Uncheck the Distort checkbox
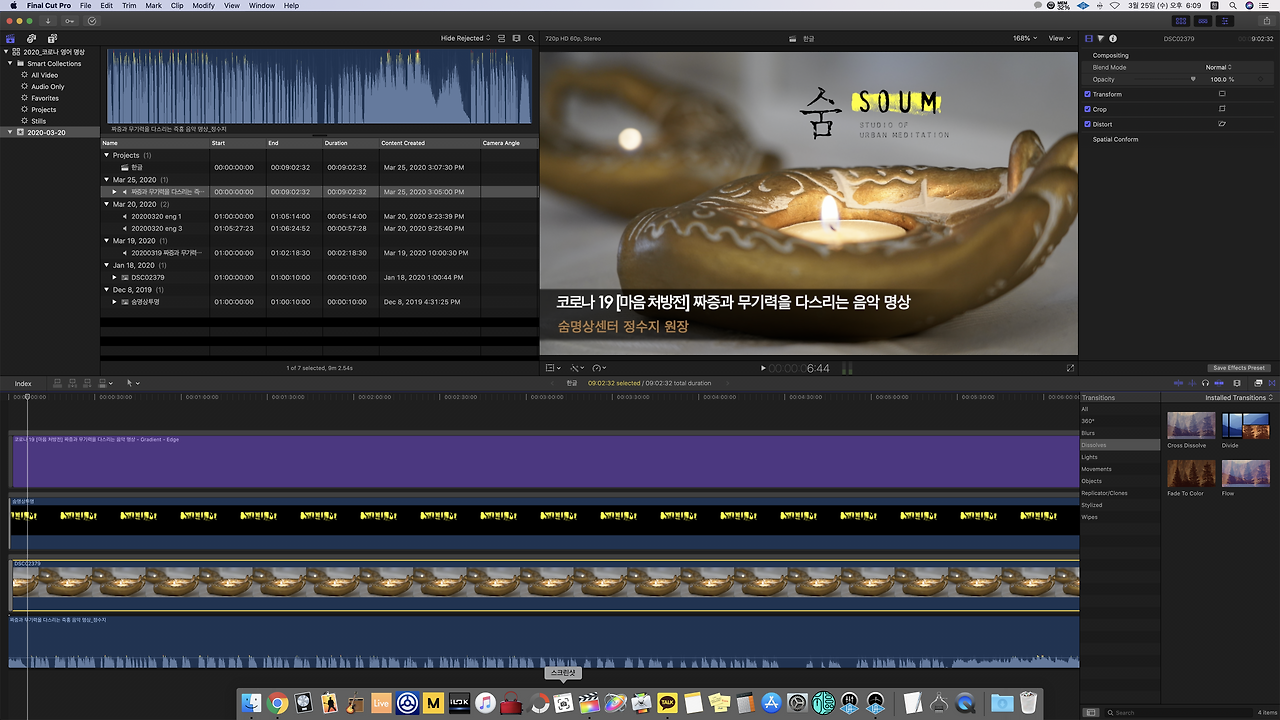 [1088, 124]
